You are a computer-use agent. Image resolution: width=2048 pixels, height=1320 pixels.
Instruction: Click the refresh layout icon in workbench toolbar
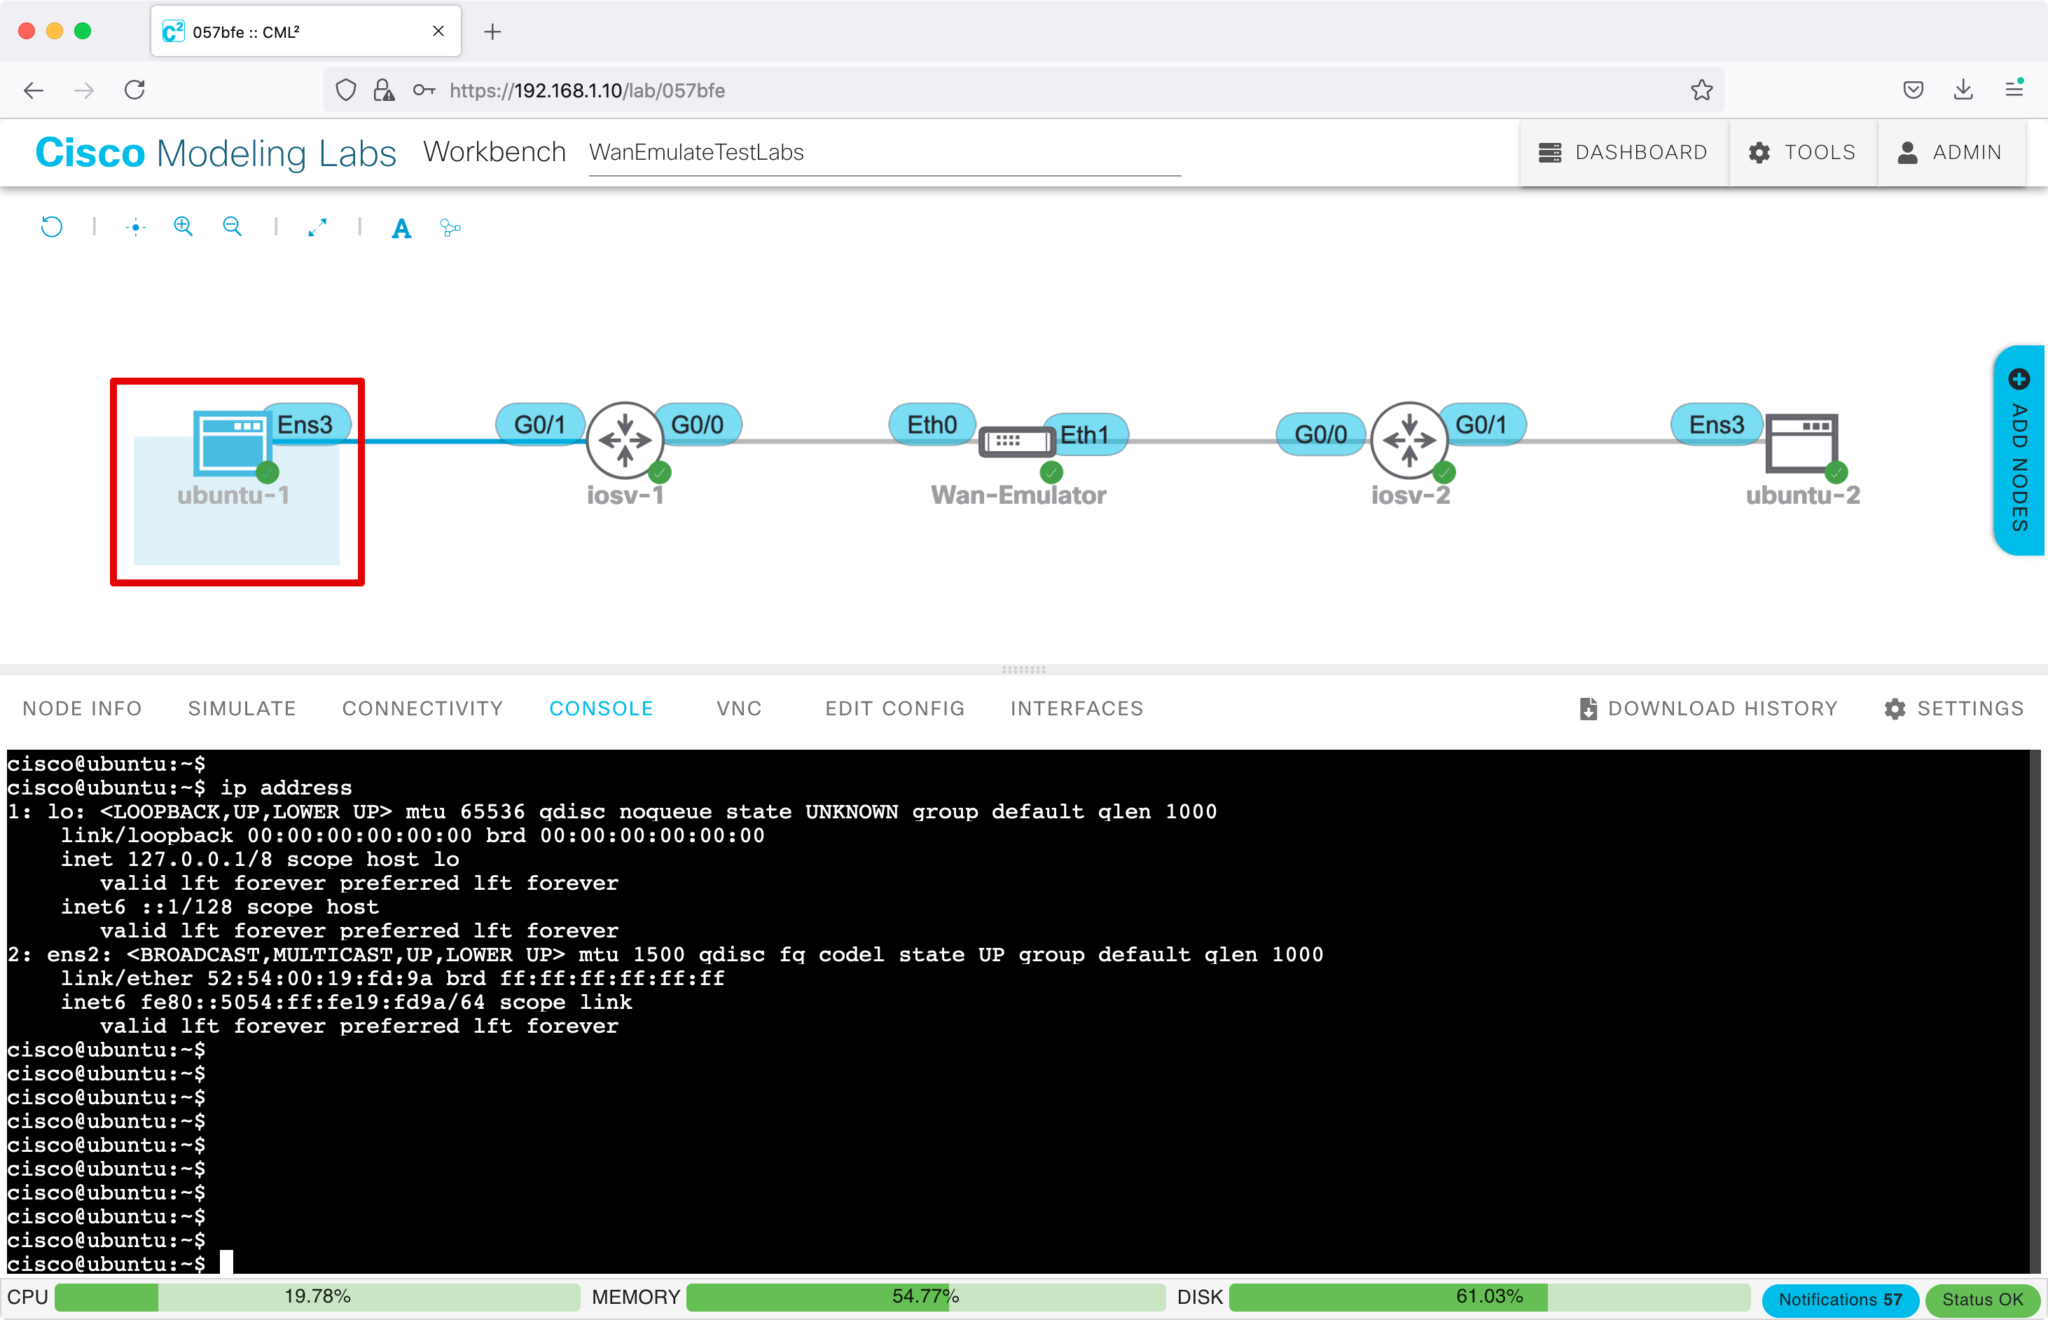51,227
